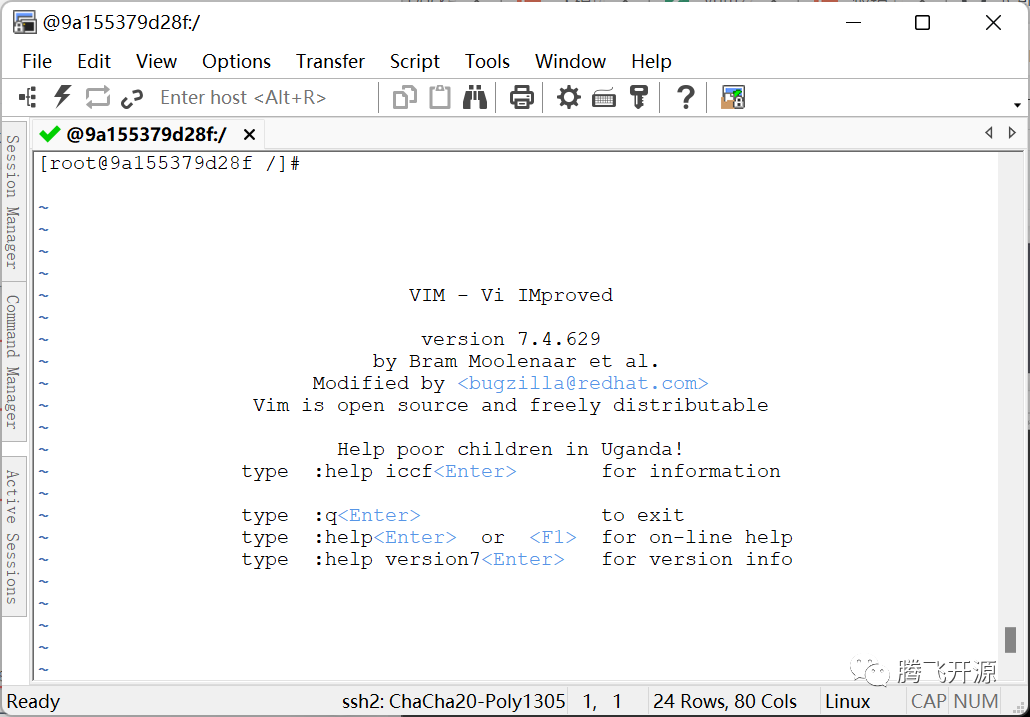Click the SecureFX toolbar icon

point(732,97)
